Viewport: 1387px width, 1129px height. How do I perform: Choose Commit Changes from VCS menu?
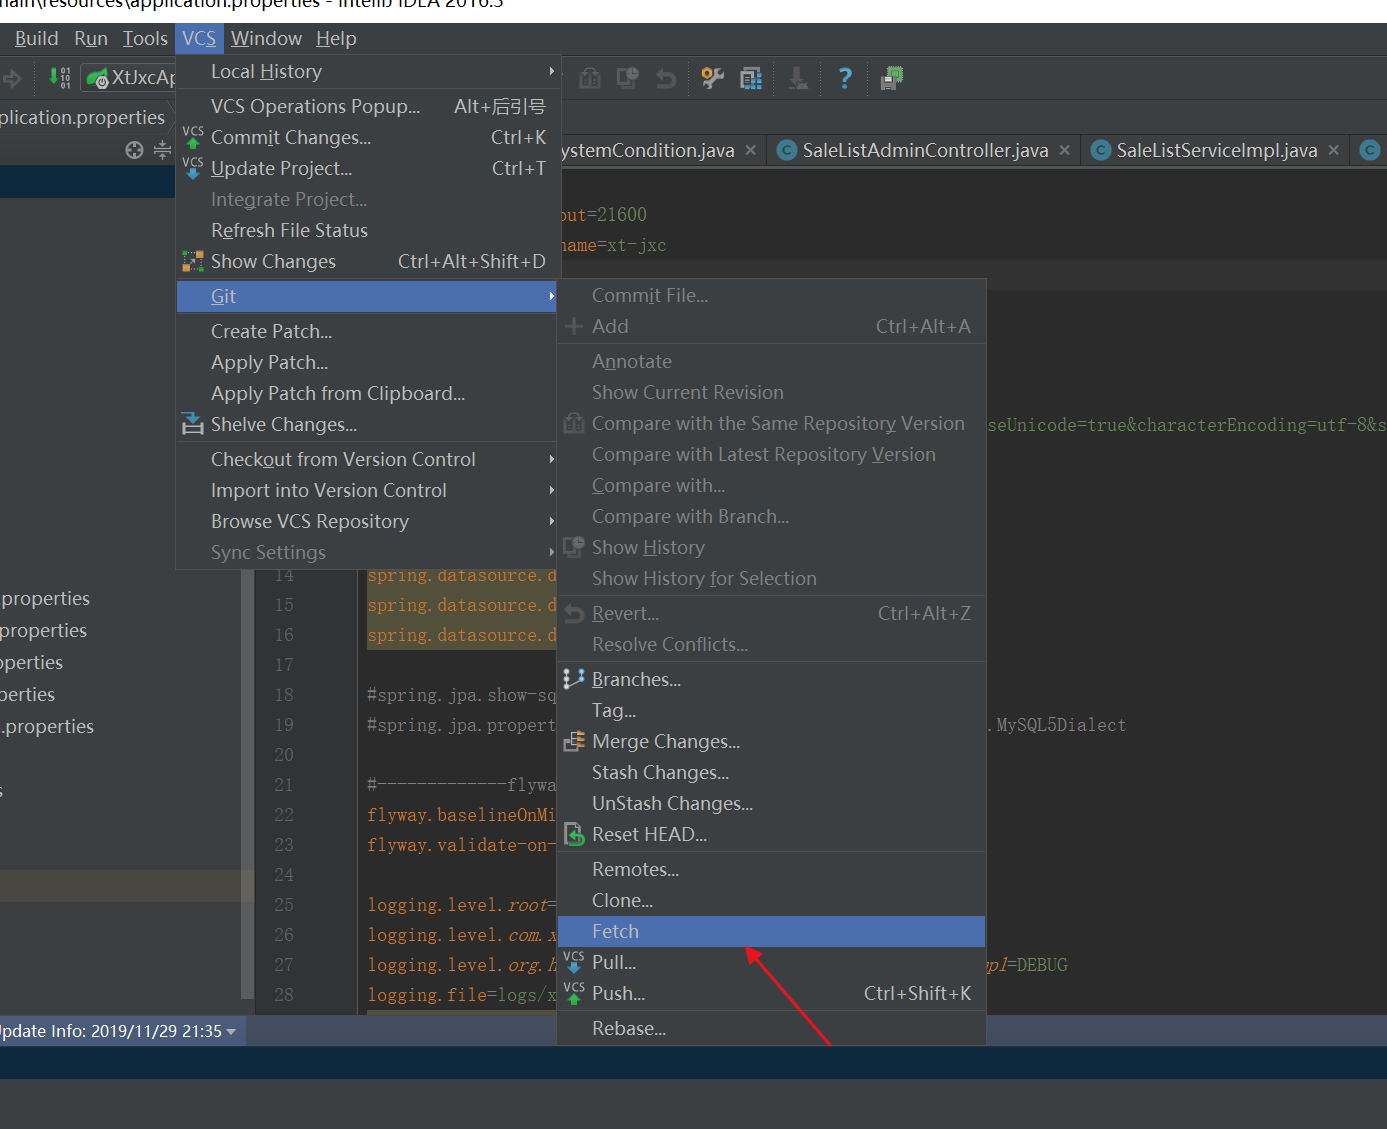pos(290,138)
